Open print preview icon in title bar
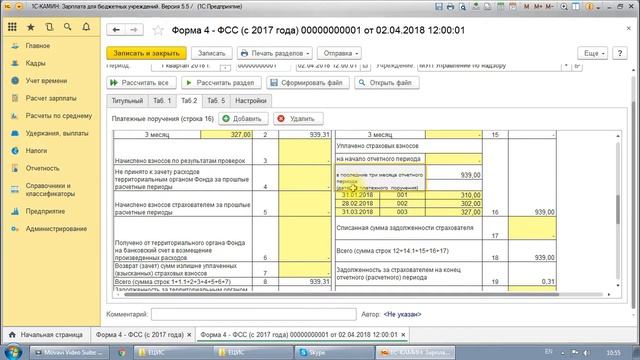 coord(462,7)
